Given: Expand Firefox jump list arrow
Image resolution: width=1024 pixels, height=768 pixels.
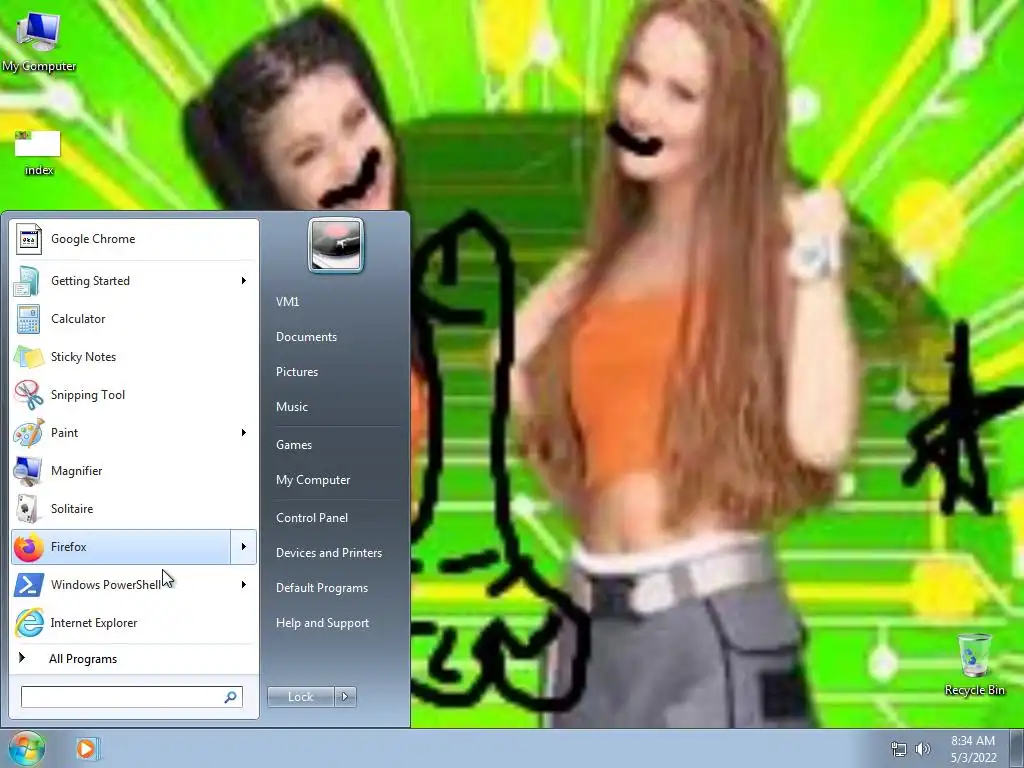Looking at the screenshot, I should click(x=244, y=547).
